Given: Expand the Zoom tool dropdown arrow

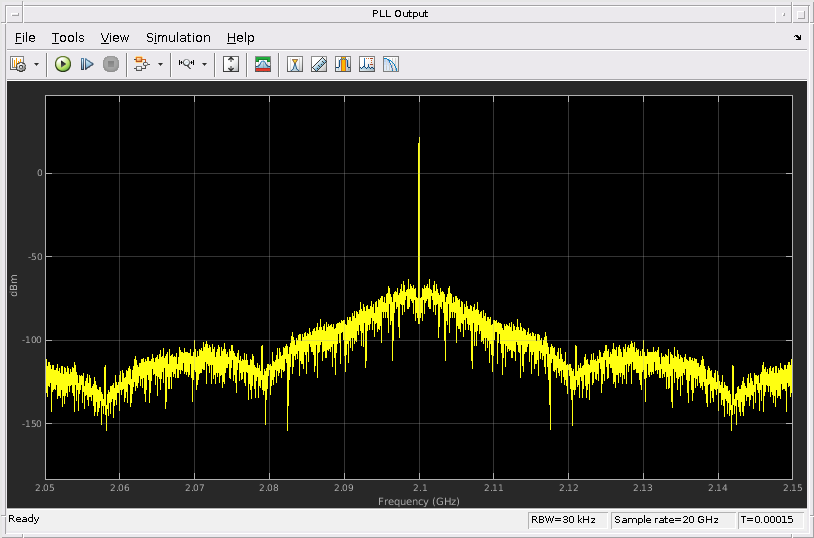Looking at the screenshot, I should coord(204,64).
